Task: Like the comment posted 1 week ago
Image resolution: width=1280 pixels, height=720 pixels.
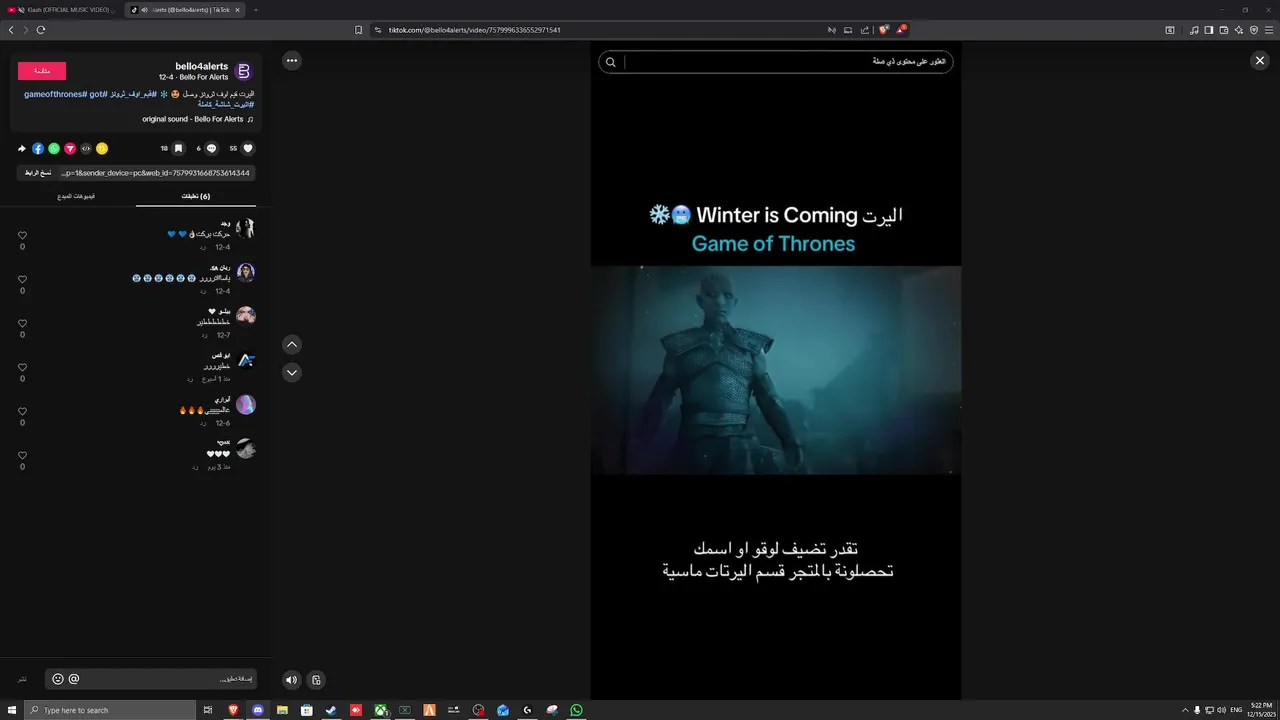Action: click(x=22, y=368)
